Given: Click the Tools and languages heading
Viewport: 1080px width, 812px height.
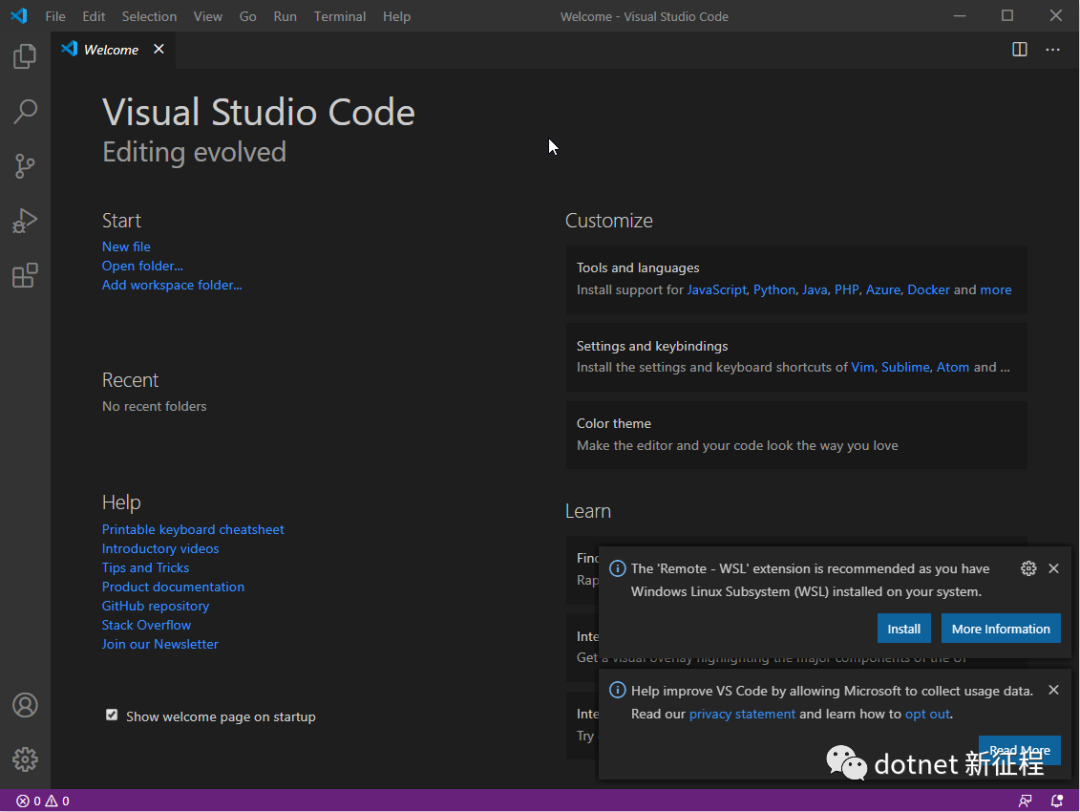Looking at the screenshot, I should (x=638, y=268).
